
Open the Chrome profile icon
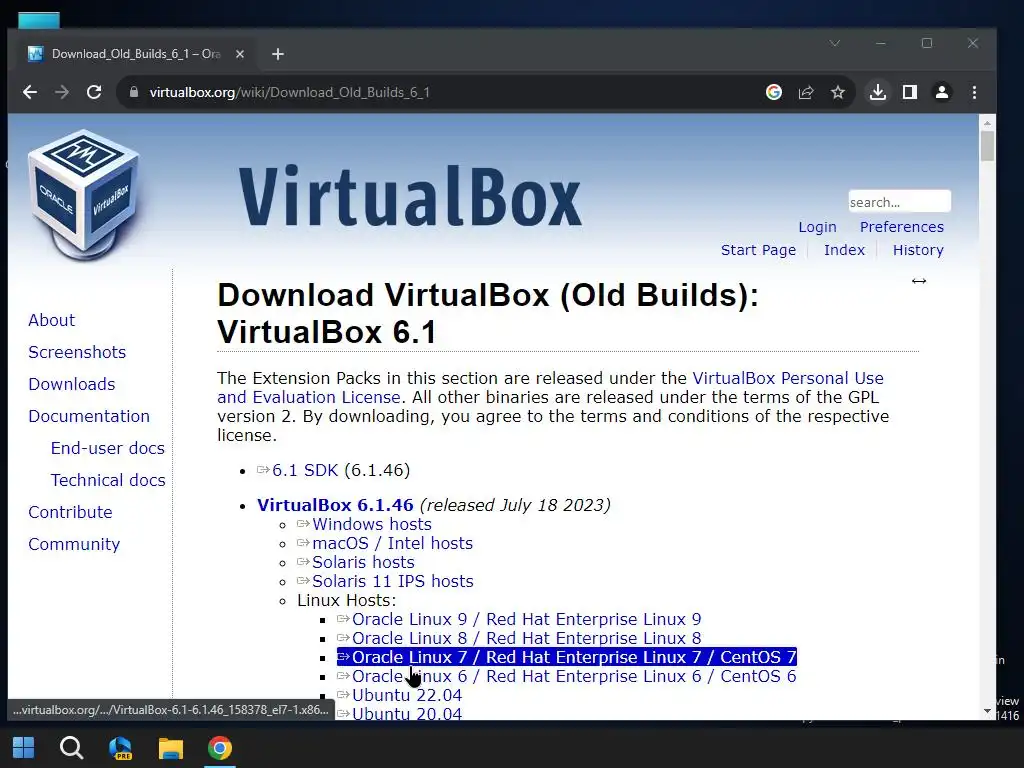942,92
